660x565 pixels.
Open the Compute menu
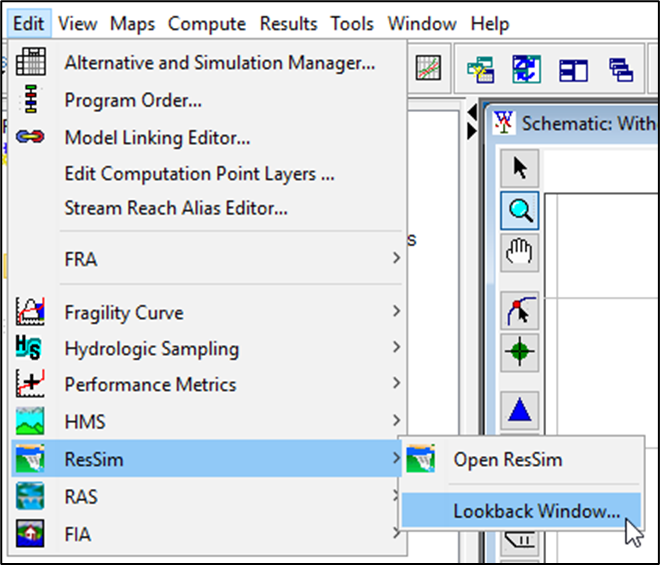[x=207, y=24]
